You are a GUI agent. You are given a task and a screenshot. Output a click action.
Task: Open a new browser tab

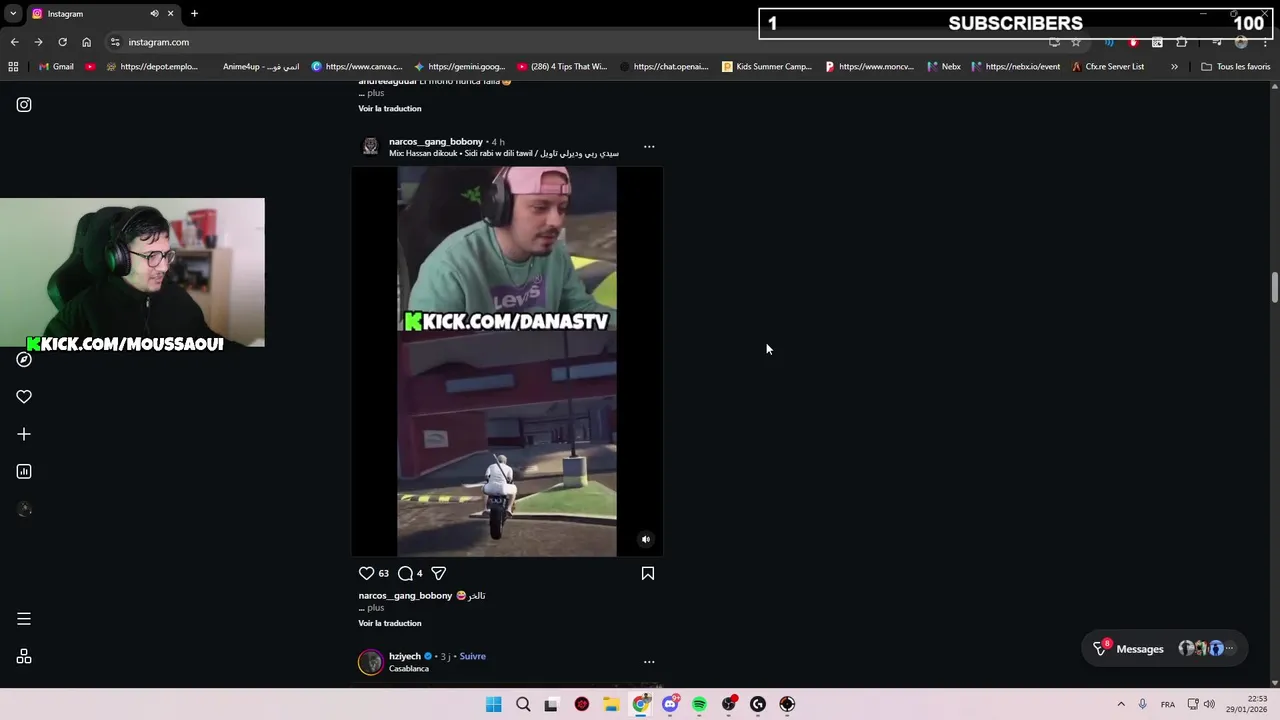pos(194,14)
